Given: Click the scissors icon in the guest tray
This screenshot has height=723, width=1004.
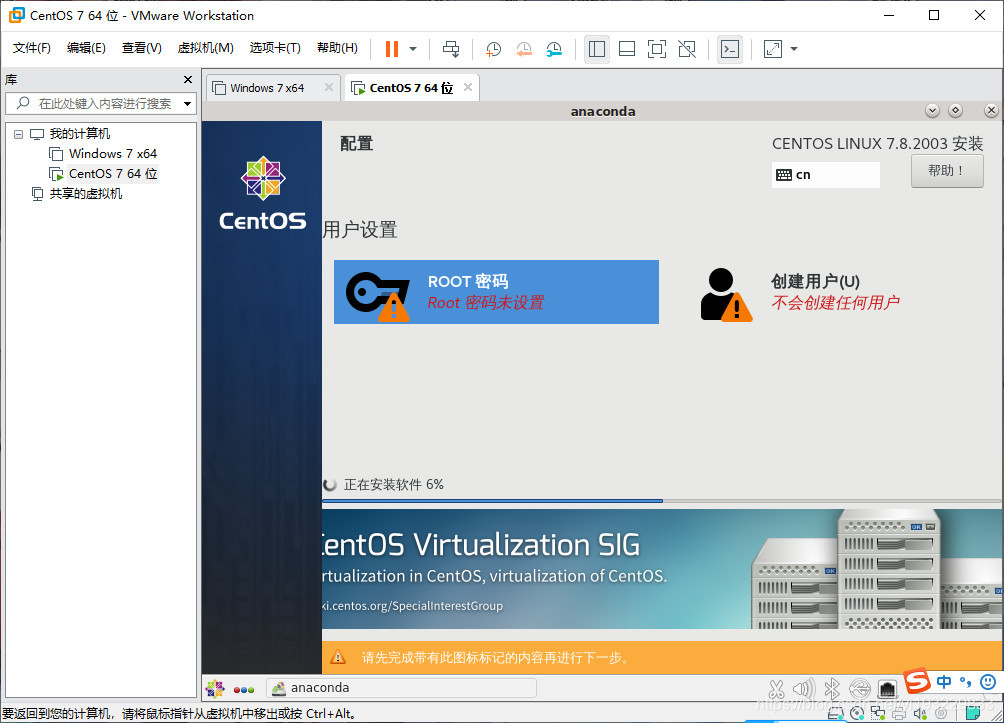Looking at the screenshot, I should (776, 689).
